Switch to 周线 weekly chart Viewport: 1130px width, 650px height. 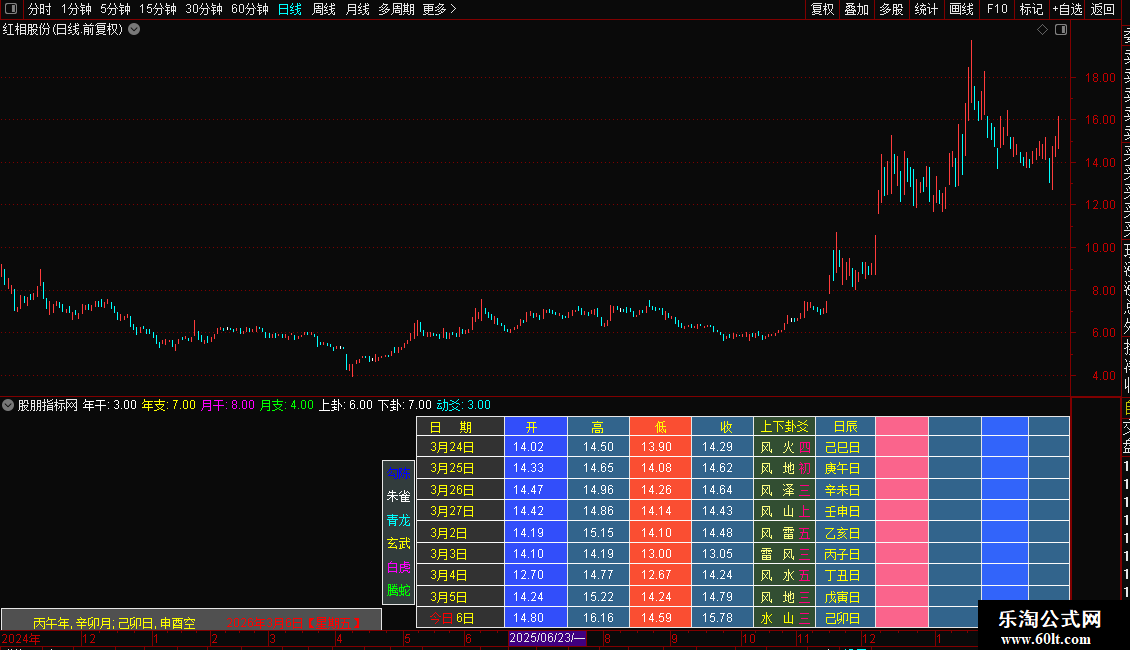pyautogui.click(x=324, y=9)
